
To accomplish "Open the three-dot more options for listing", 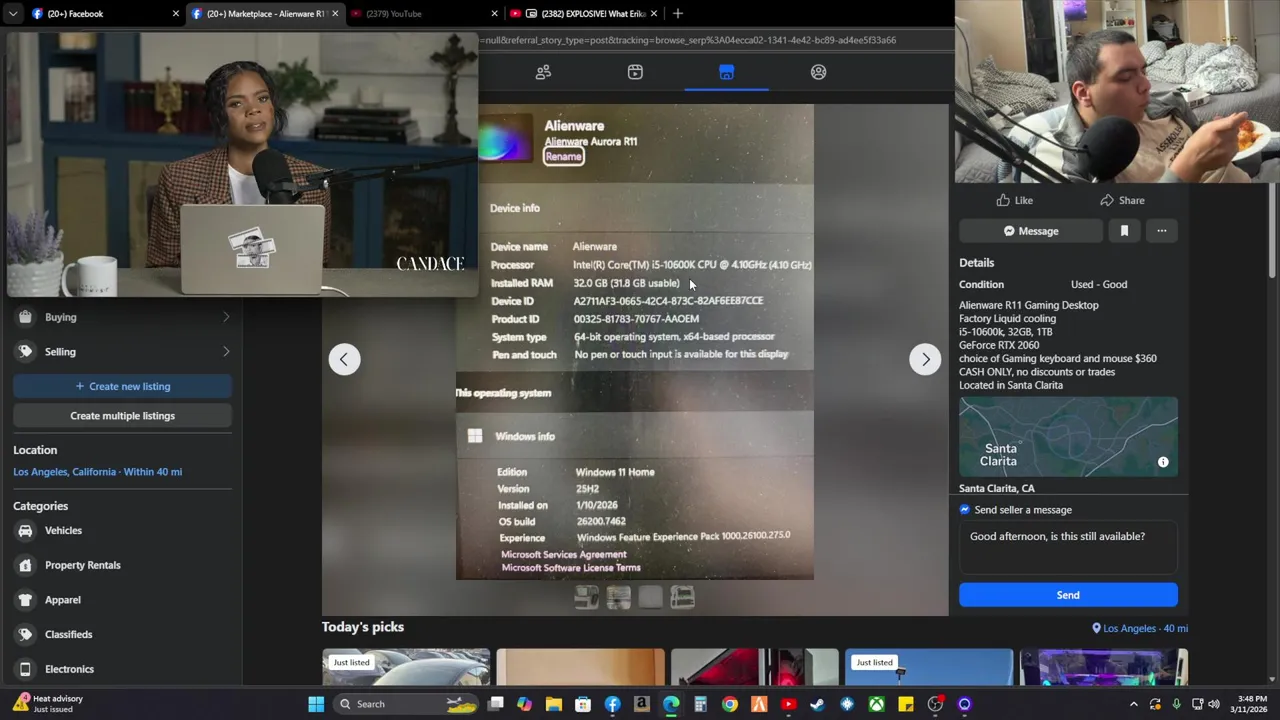I will tap(1162, 231).
